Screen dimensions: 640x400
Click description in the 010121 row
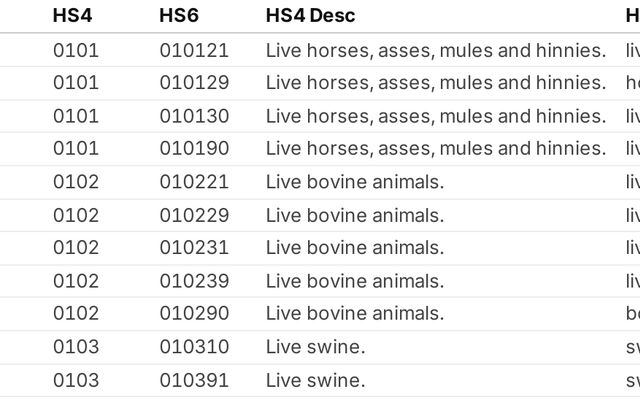coord(436,51)
